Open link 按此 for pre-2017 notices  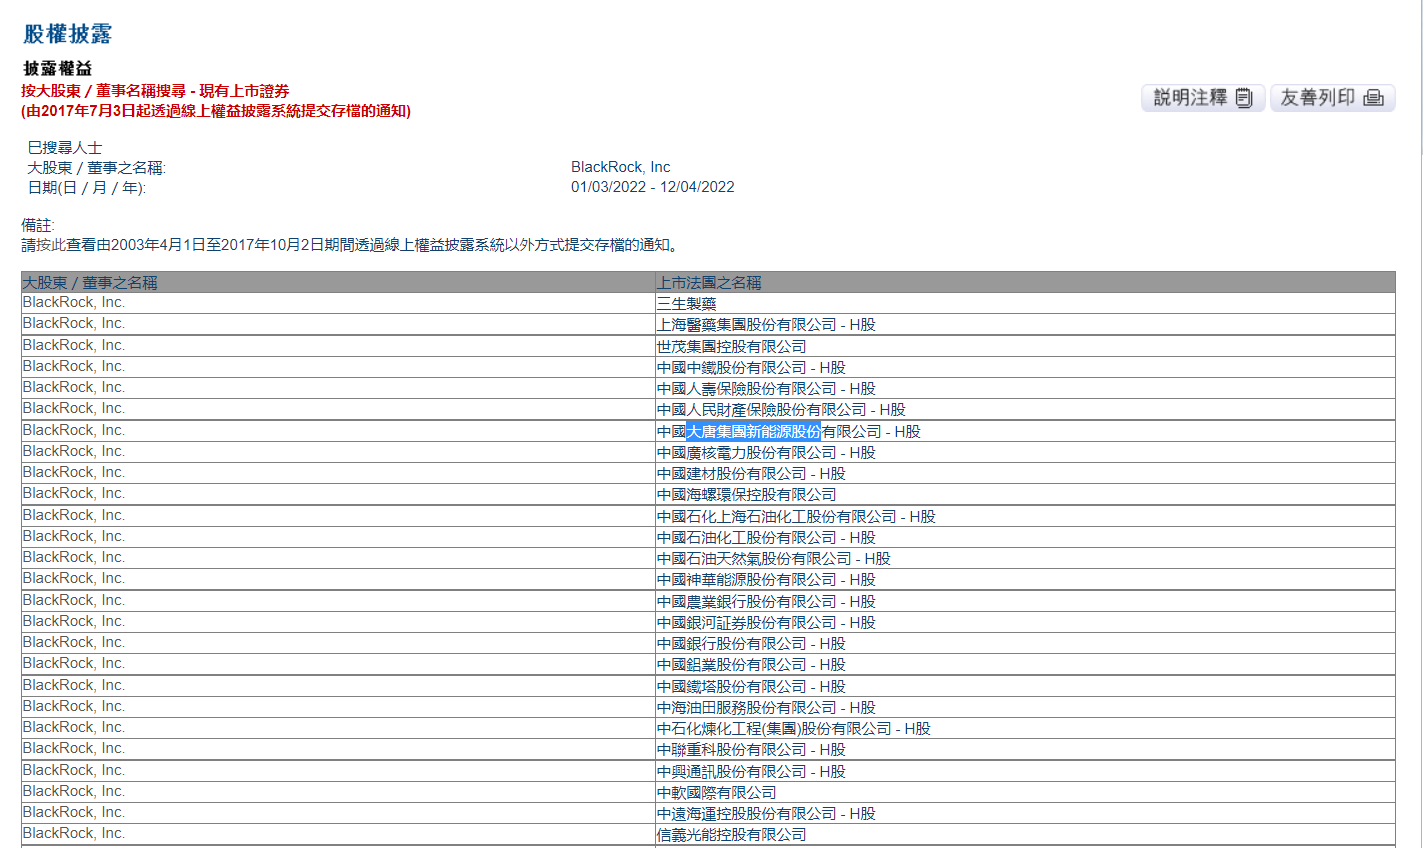click(x=51, y=245)
